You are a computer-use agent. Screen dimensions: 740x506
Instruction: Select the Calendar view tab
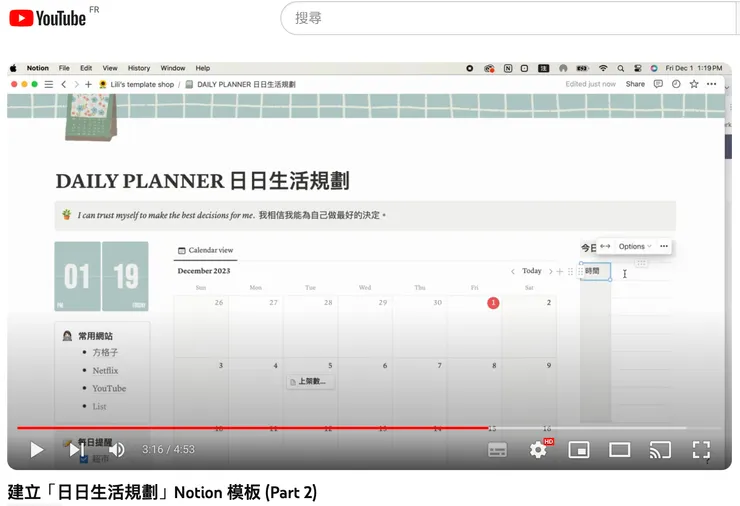coord(205,250)
